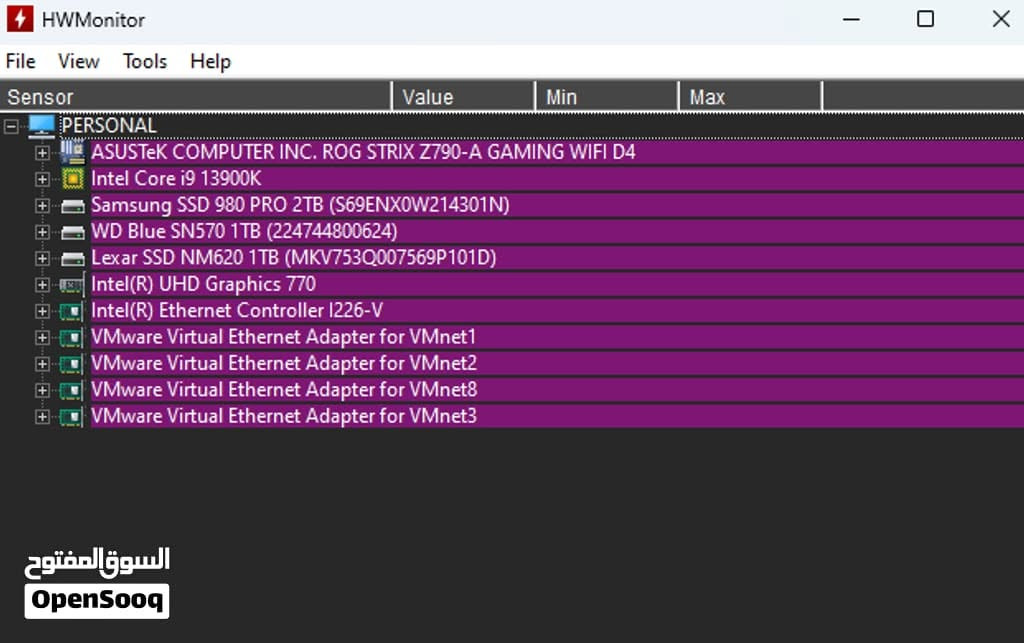The width and height of the screenshot is (1024, 643).
Task: Select the PERSONAL row label
Action: click(x=108, y=125)
